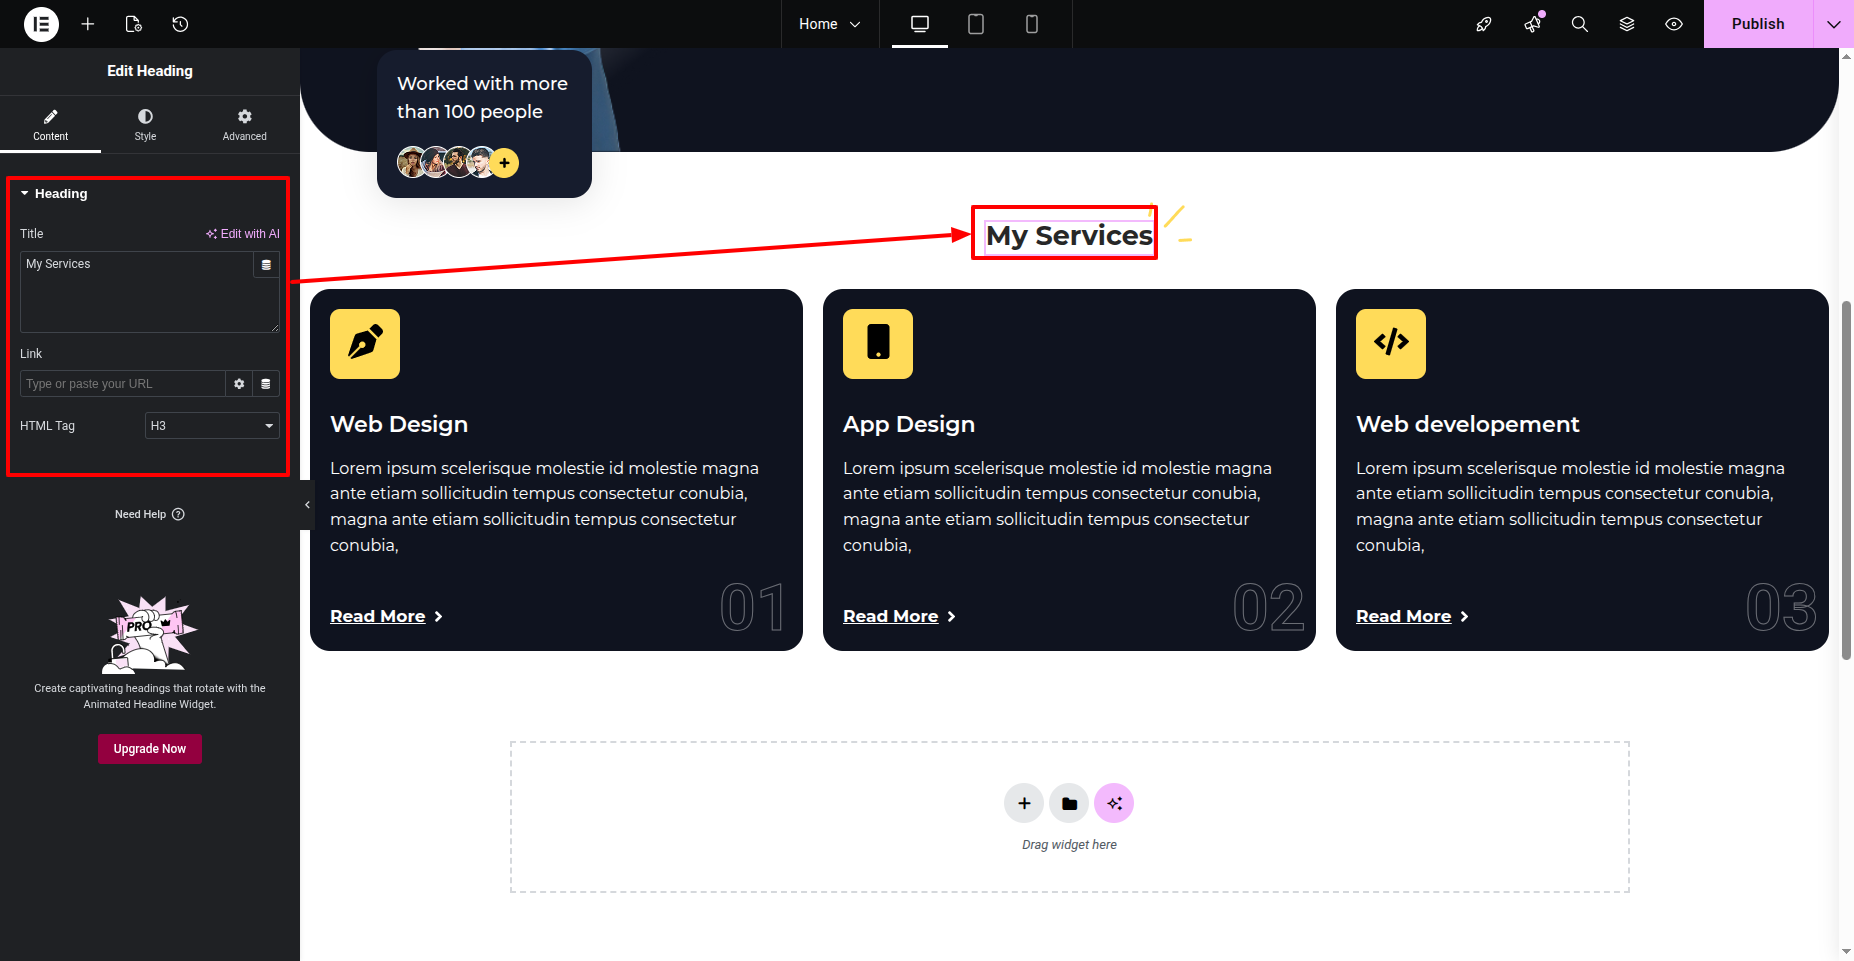Switch to Tablet responsive view
The image size is (1854, 961).
click(976, 24)
